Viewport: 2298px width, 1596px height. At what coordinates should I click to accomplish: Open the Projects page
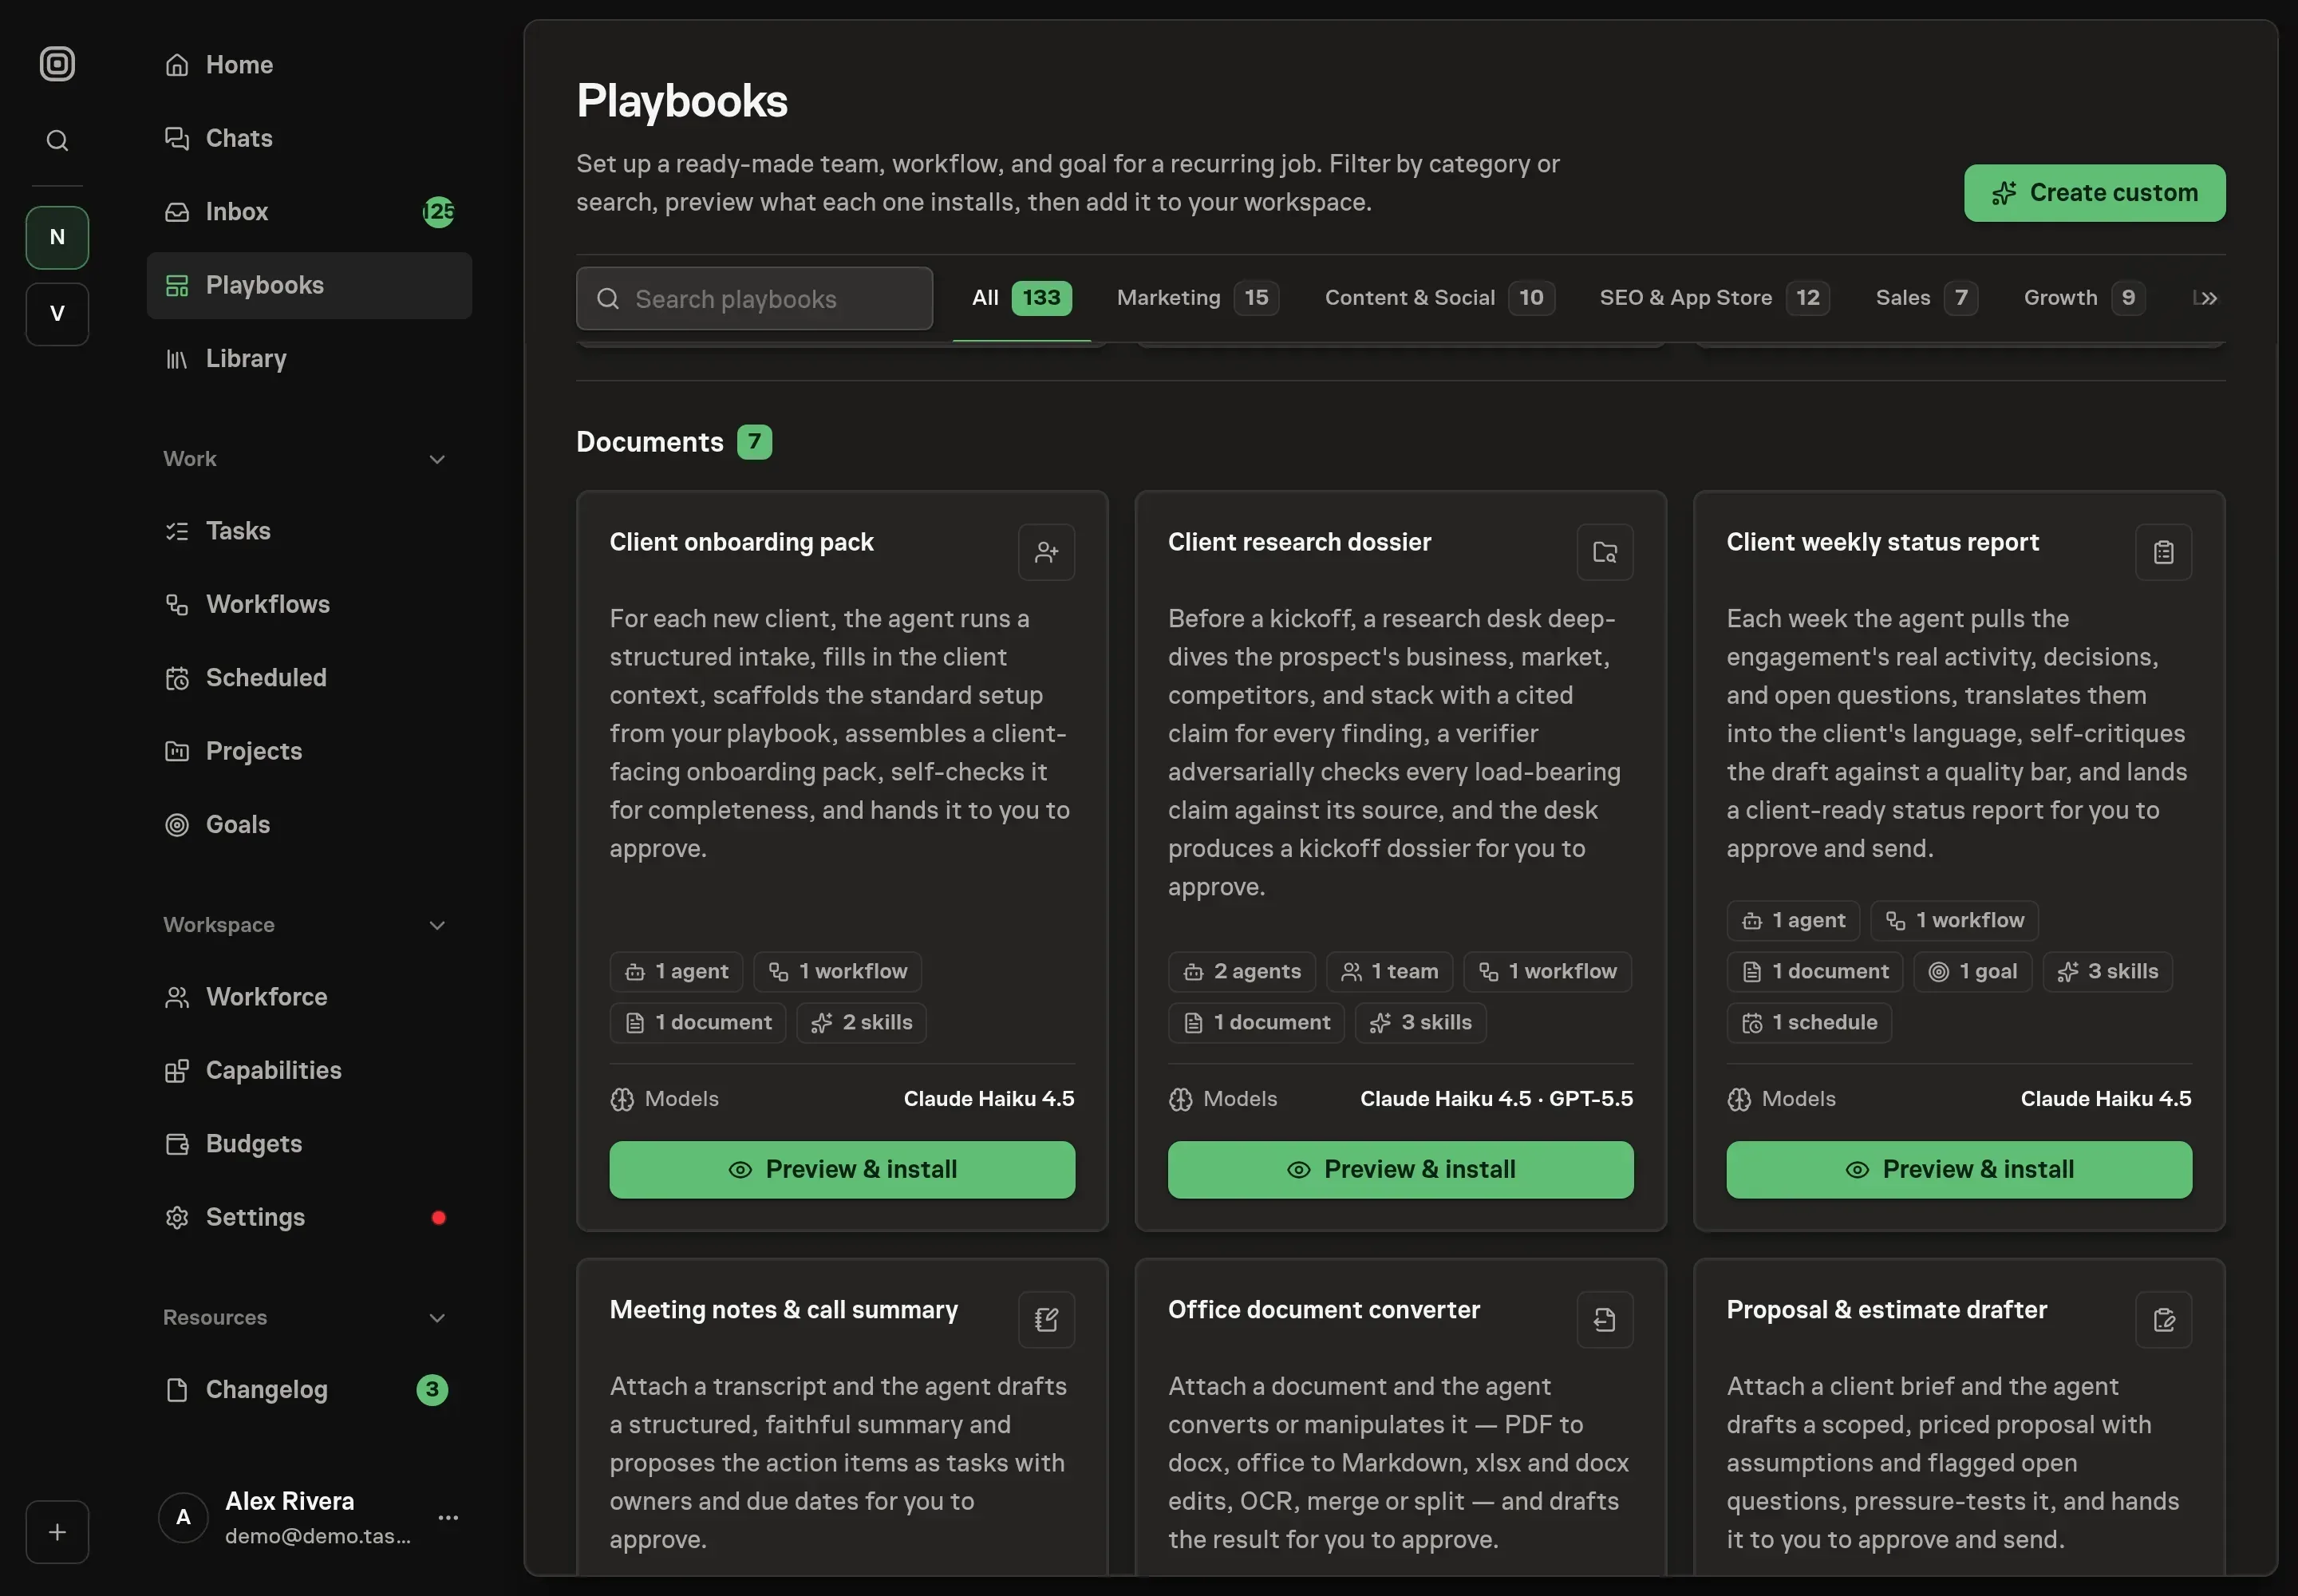309,751
